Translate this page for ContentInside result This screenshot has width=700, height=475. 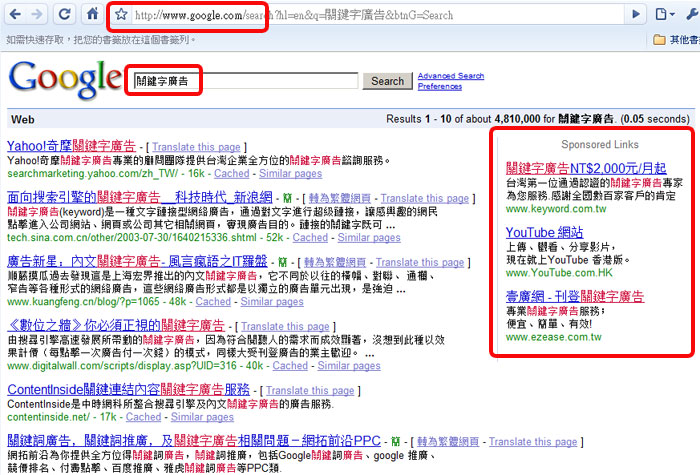click(310, 391)
